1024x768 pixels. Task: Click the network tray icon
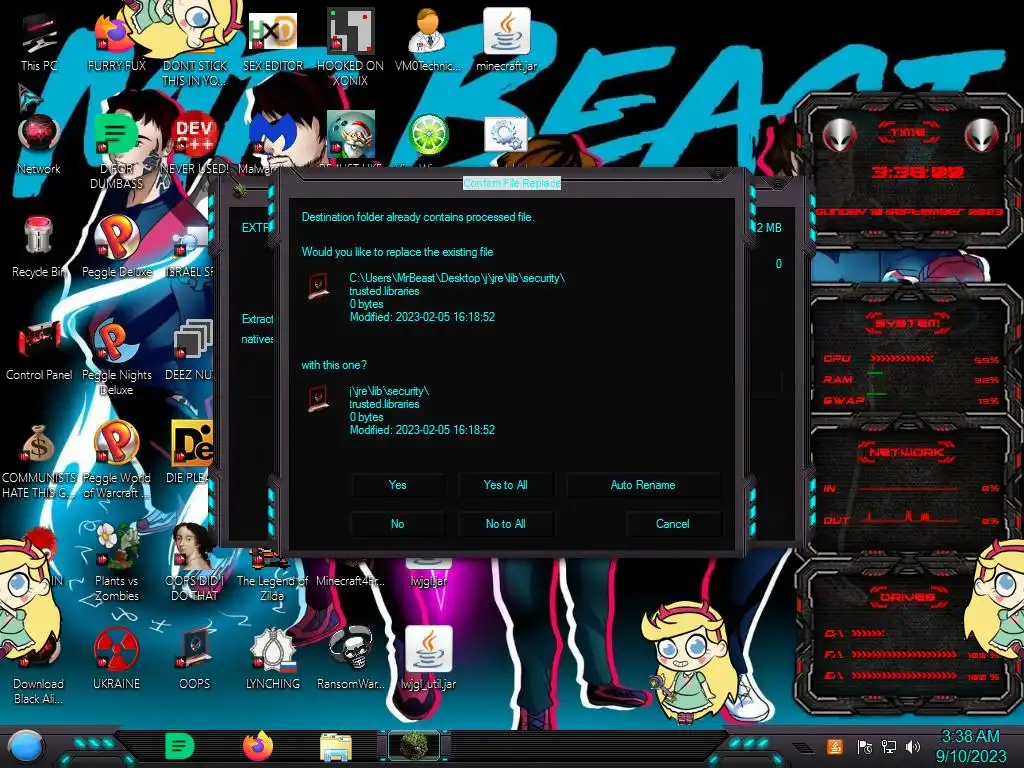[889, 746]
